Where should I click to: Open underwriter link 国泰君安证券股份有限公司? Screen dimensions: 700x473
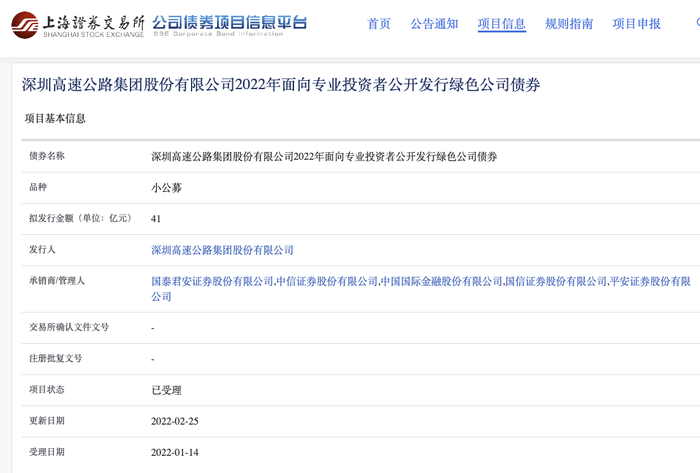point(212,281)
